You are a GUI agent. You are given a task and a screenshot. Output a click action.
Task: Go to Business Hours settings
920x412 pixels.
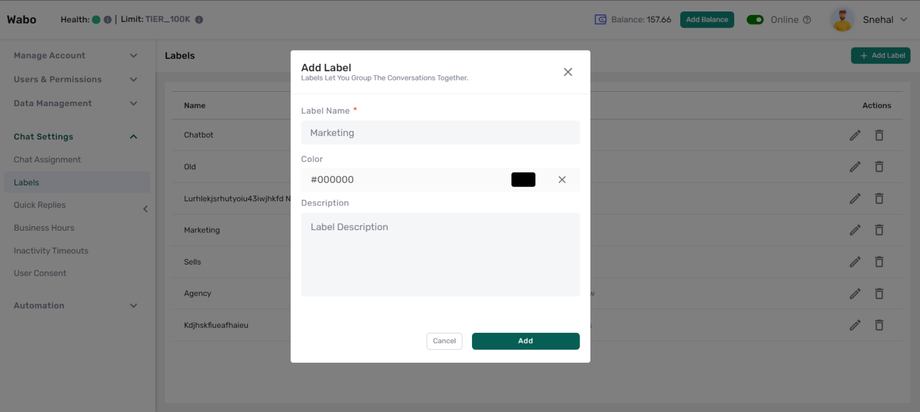[x=44, y=228]
